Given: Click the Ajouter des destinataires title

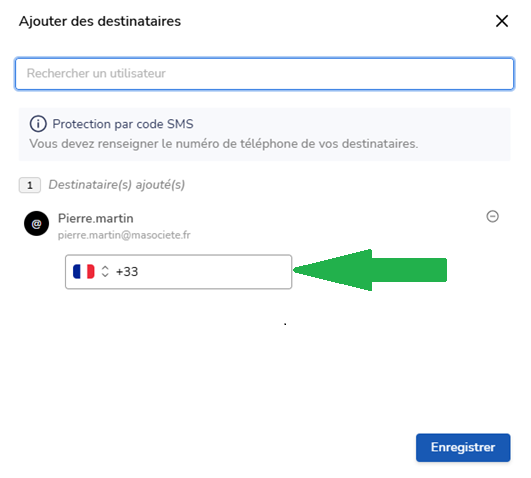Looking at the screenshot, I should (x=100, y=21).
